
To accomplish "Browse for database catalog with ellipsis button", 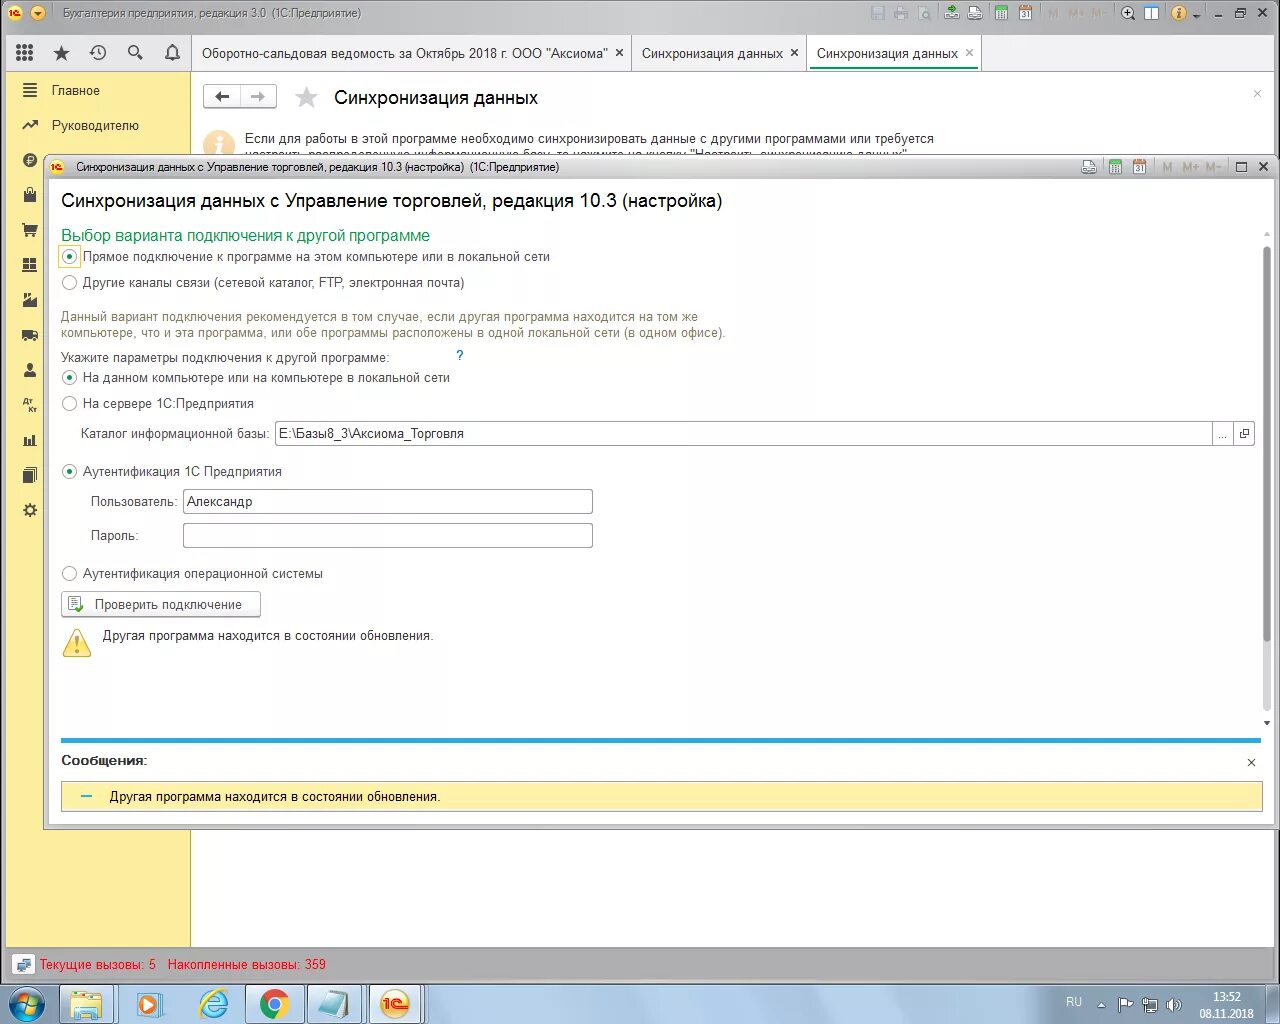I will 1222,434.
